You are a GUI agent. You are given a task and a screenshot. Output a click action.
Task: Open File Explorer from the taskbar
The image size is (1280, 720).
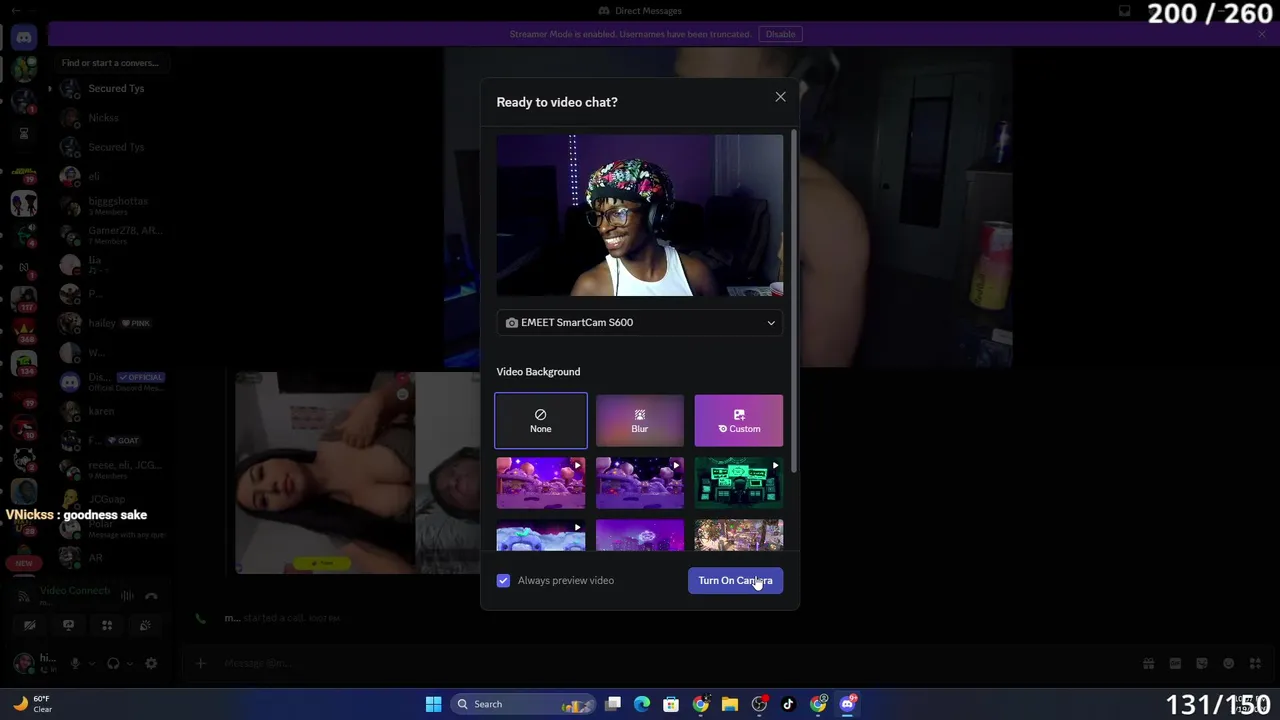(730, 704)
